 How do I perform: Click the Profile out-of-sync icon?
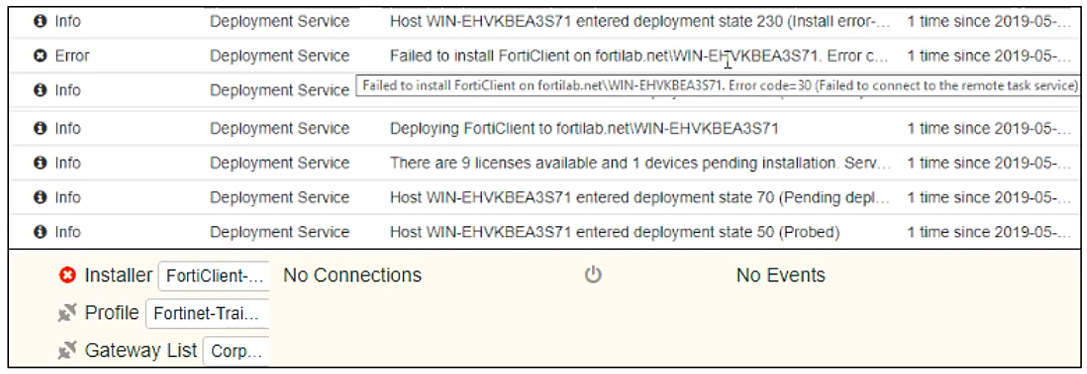(x=67, y=314)
